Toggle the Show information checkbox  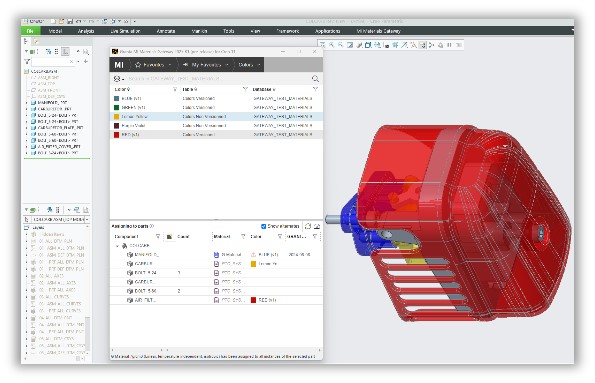(263, 226)
